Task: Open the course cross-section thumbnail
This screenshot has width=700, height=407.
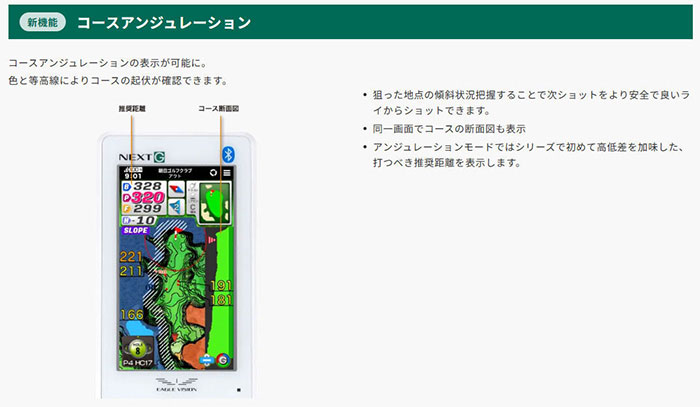Action: [211, 202]
